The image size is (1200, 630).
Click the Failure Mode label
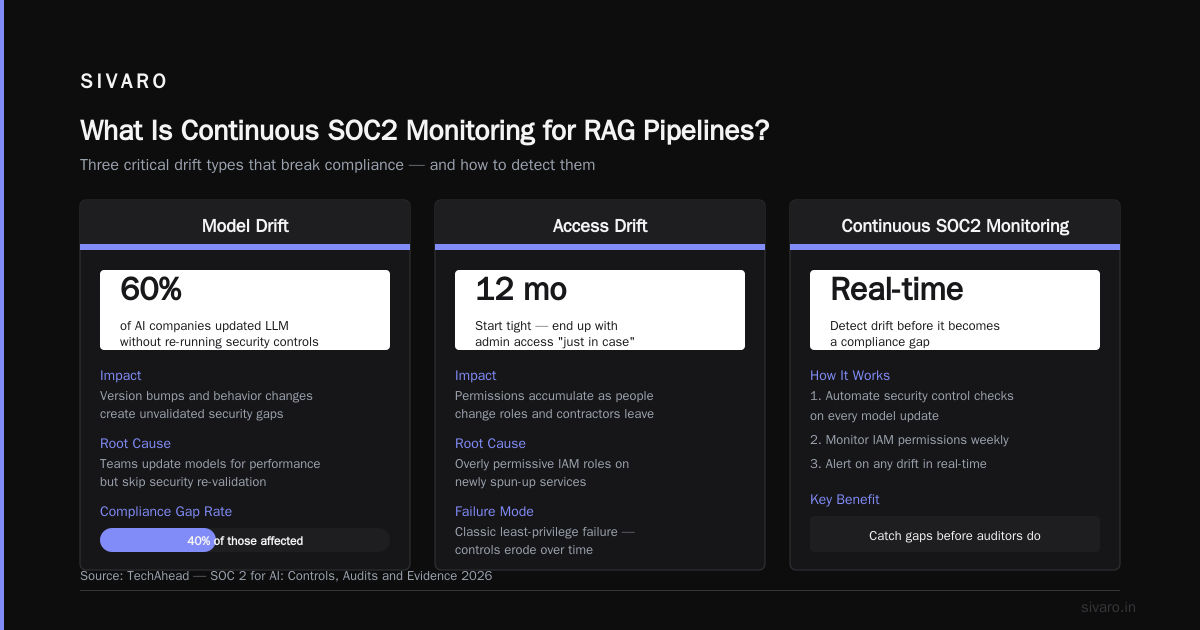pos(494,512)
